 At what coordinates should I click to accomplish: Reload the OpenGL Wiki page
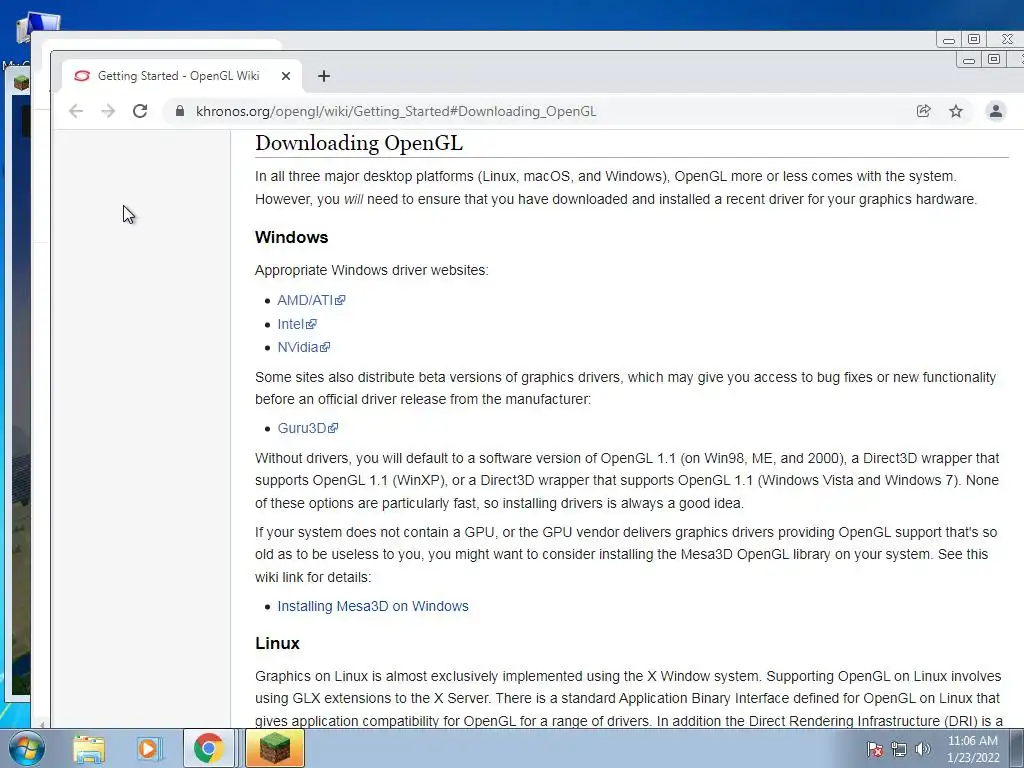pos(140,111)
